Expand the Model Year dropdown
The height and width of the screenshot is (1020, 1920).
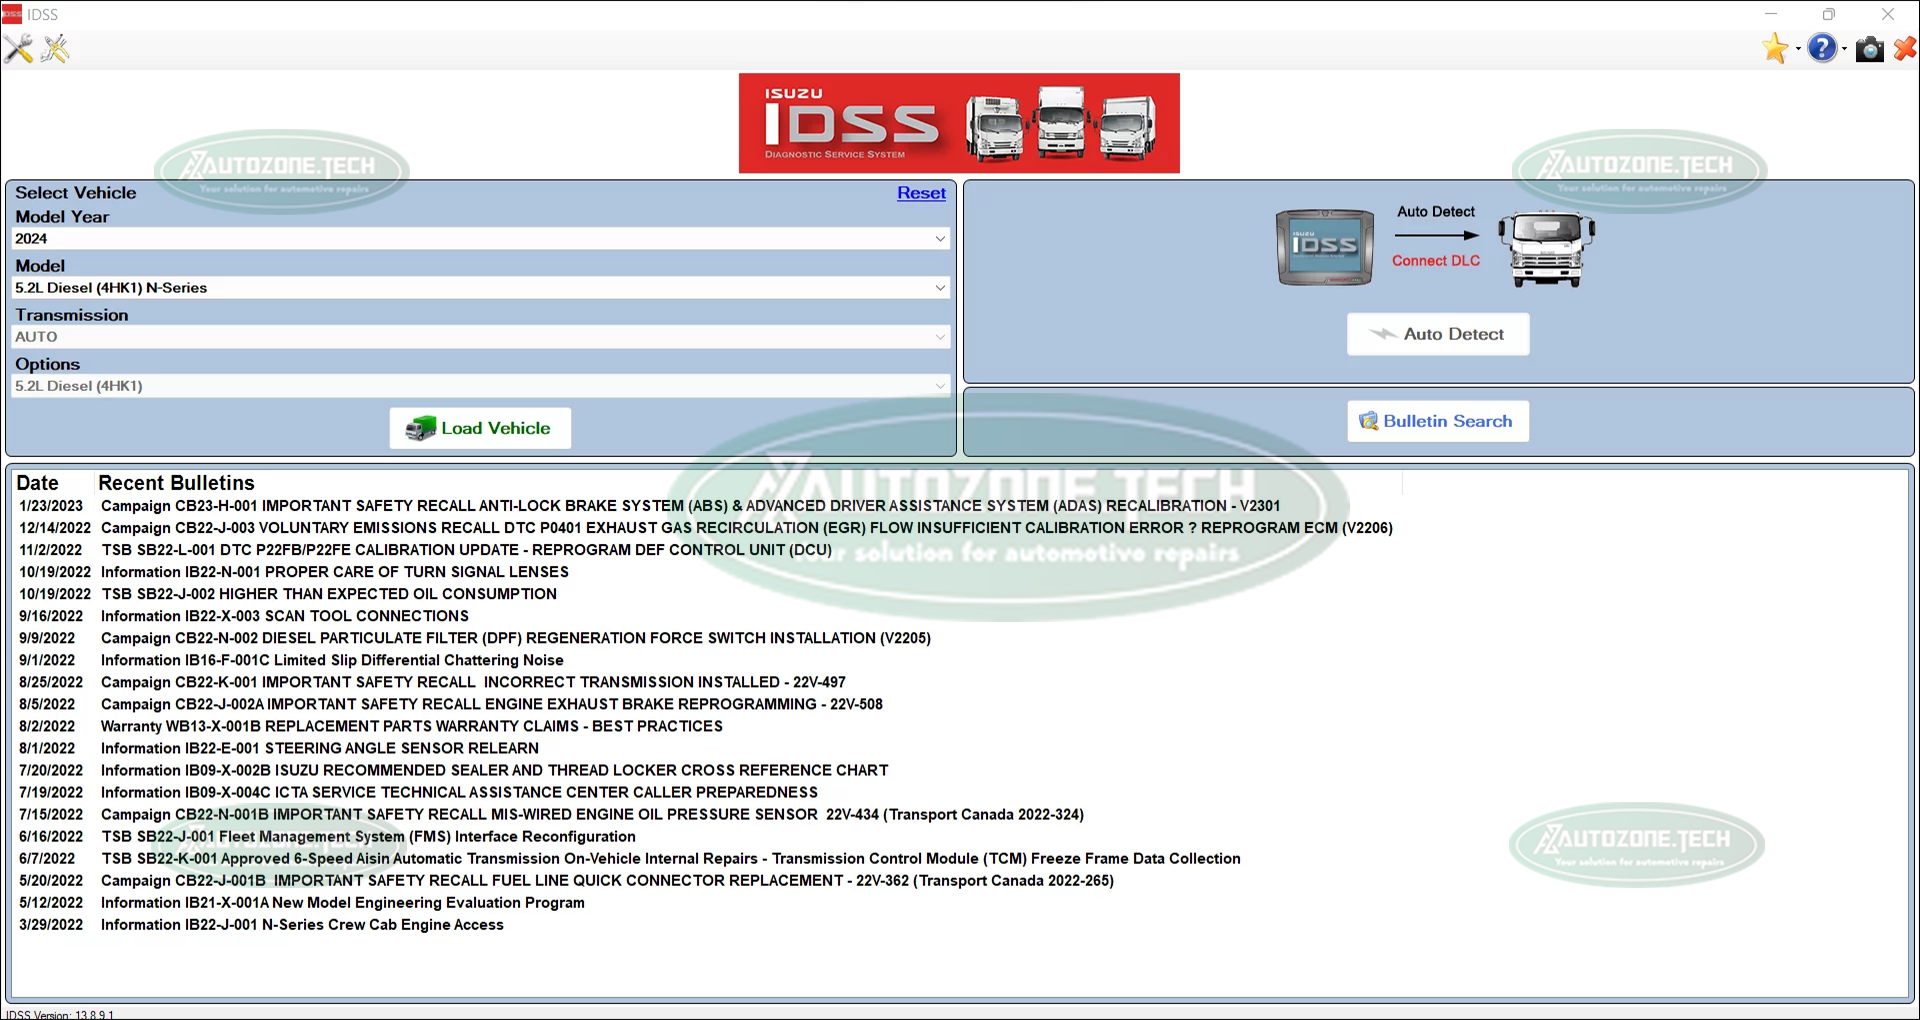pos(939,238)
